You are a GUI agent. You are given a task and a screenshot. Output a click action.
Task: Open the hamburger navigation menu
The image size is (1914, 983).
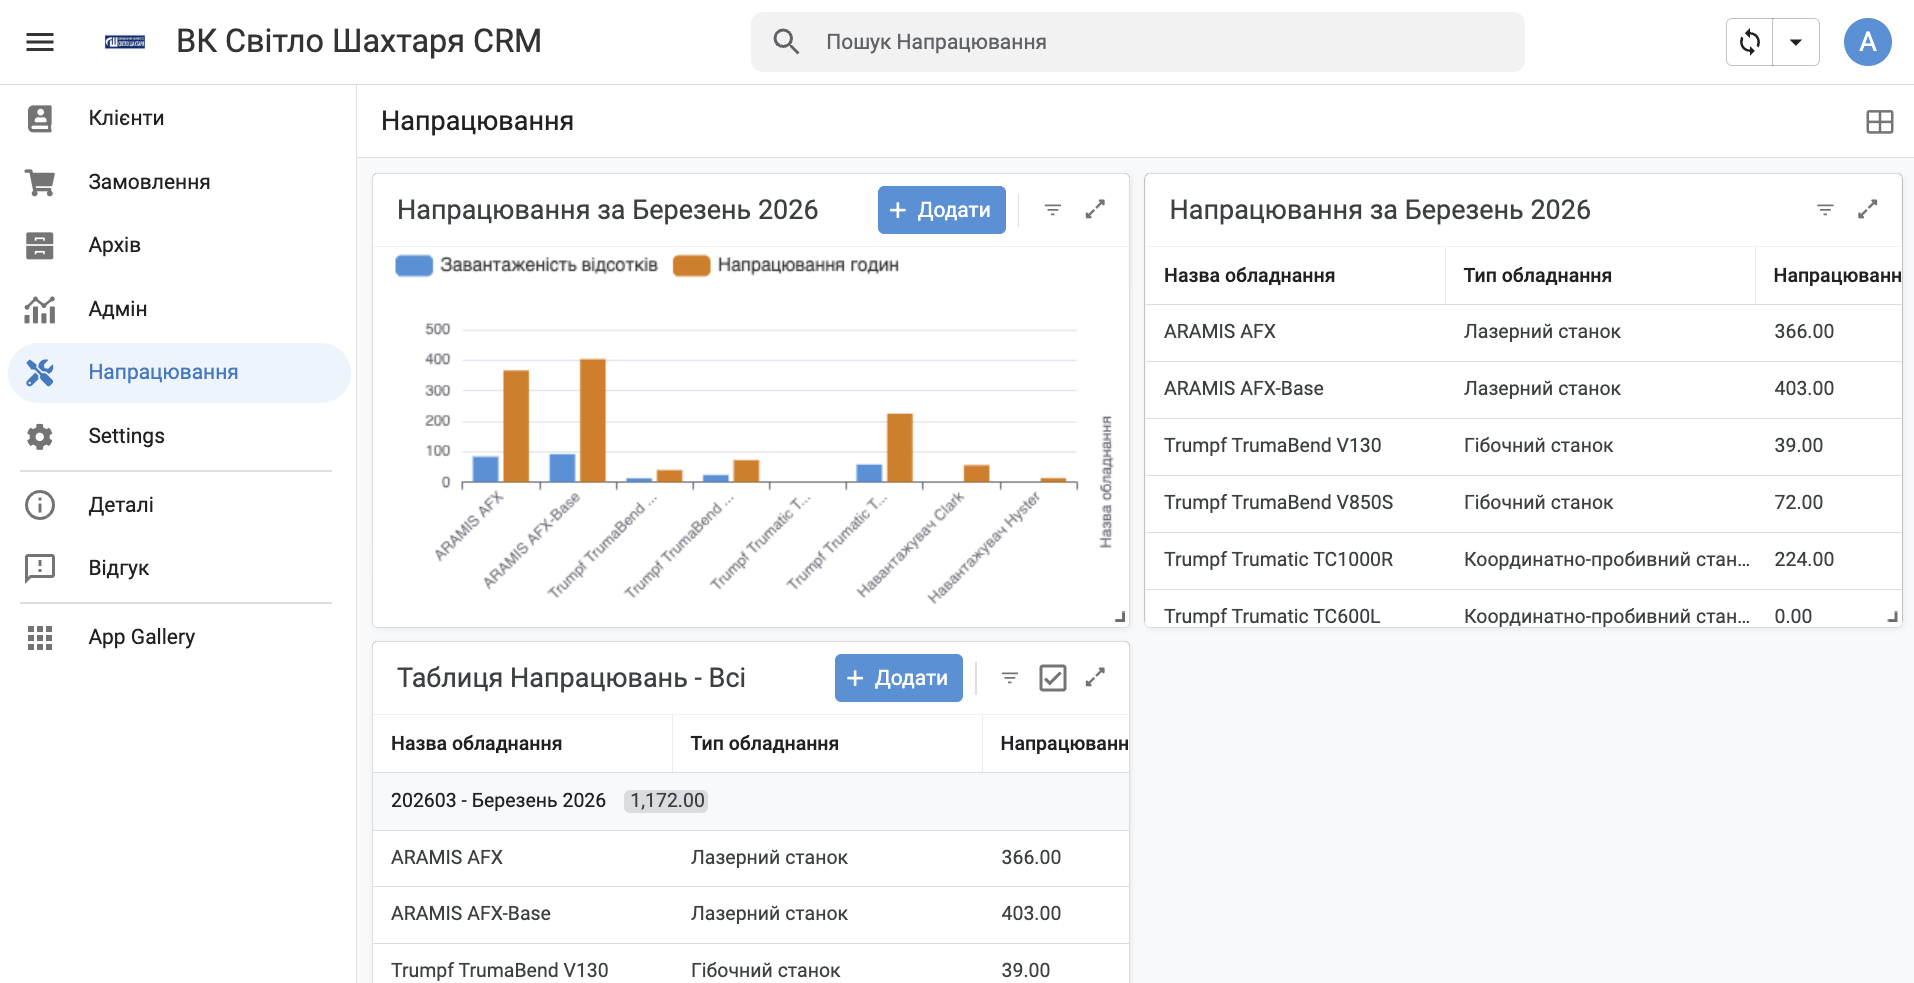40,42
